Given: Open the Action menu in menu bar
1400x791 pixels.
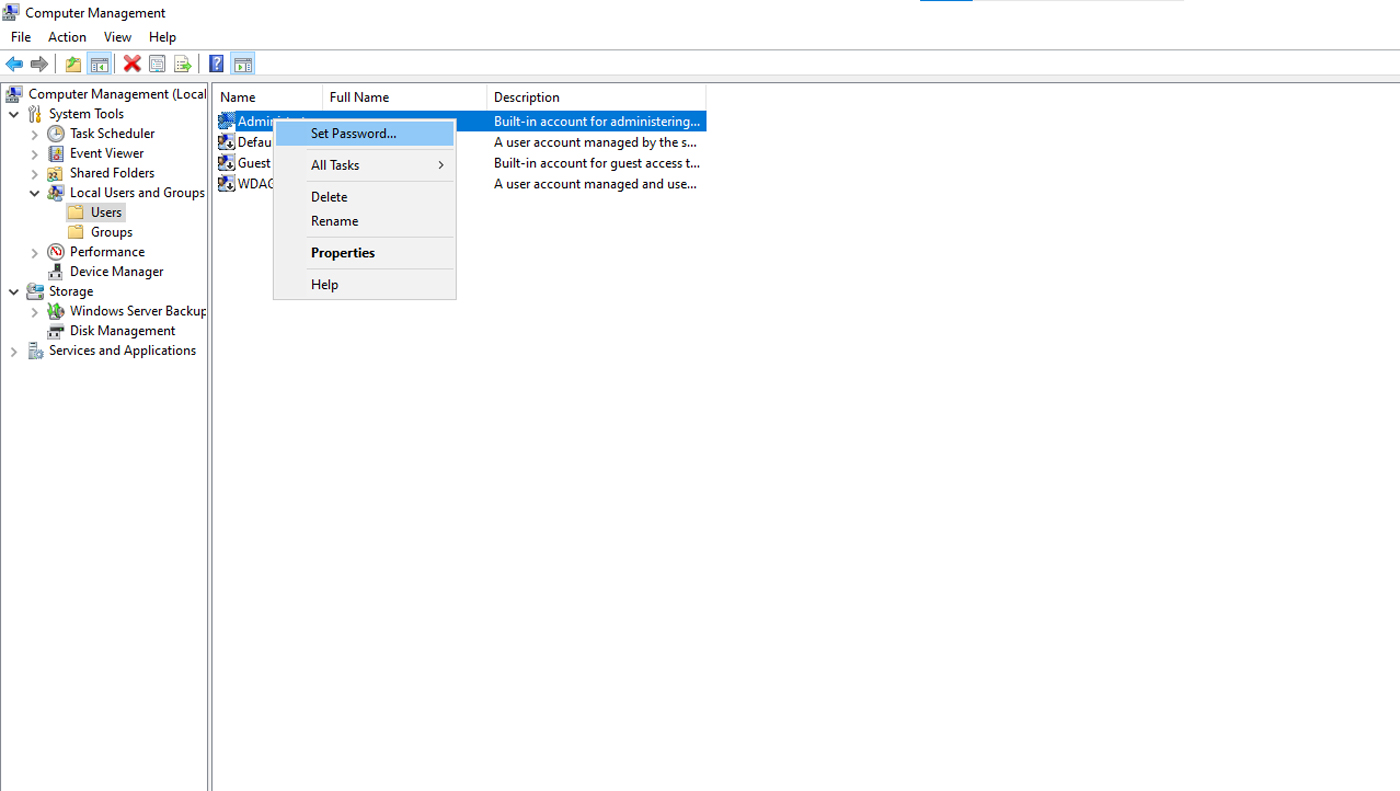Looking at the screenshot, I should coord(67,37).
